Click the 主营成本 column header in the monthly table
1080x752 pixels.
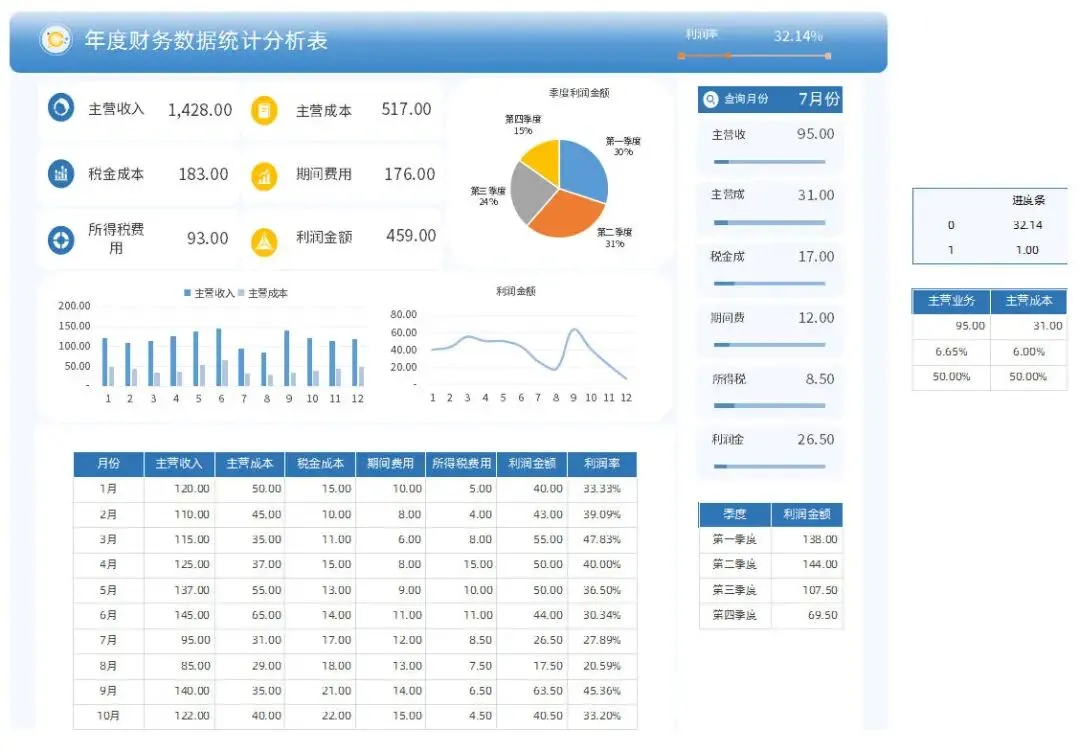pyautogui.click(x=250, y=463)
